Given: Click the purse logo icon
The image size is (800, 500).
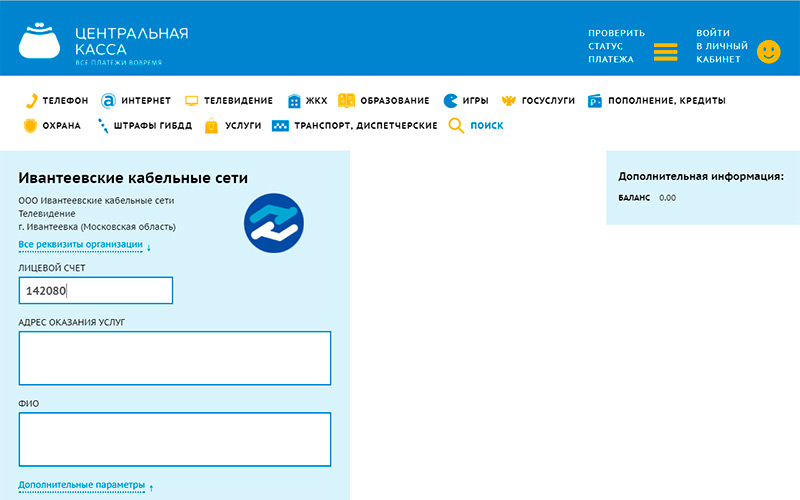Looking at the screenshot, I should tap(39, 41).
